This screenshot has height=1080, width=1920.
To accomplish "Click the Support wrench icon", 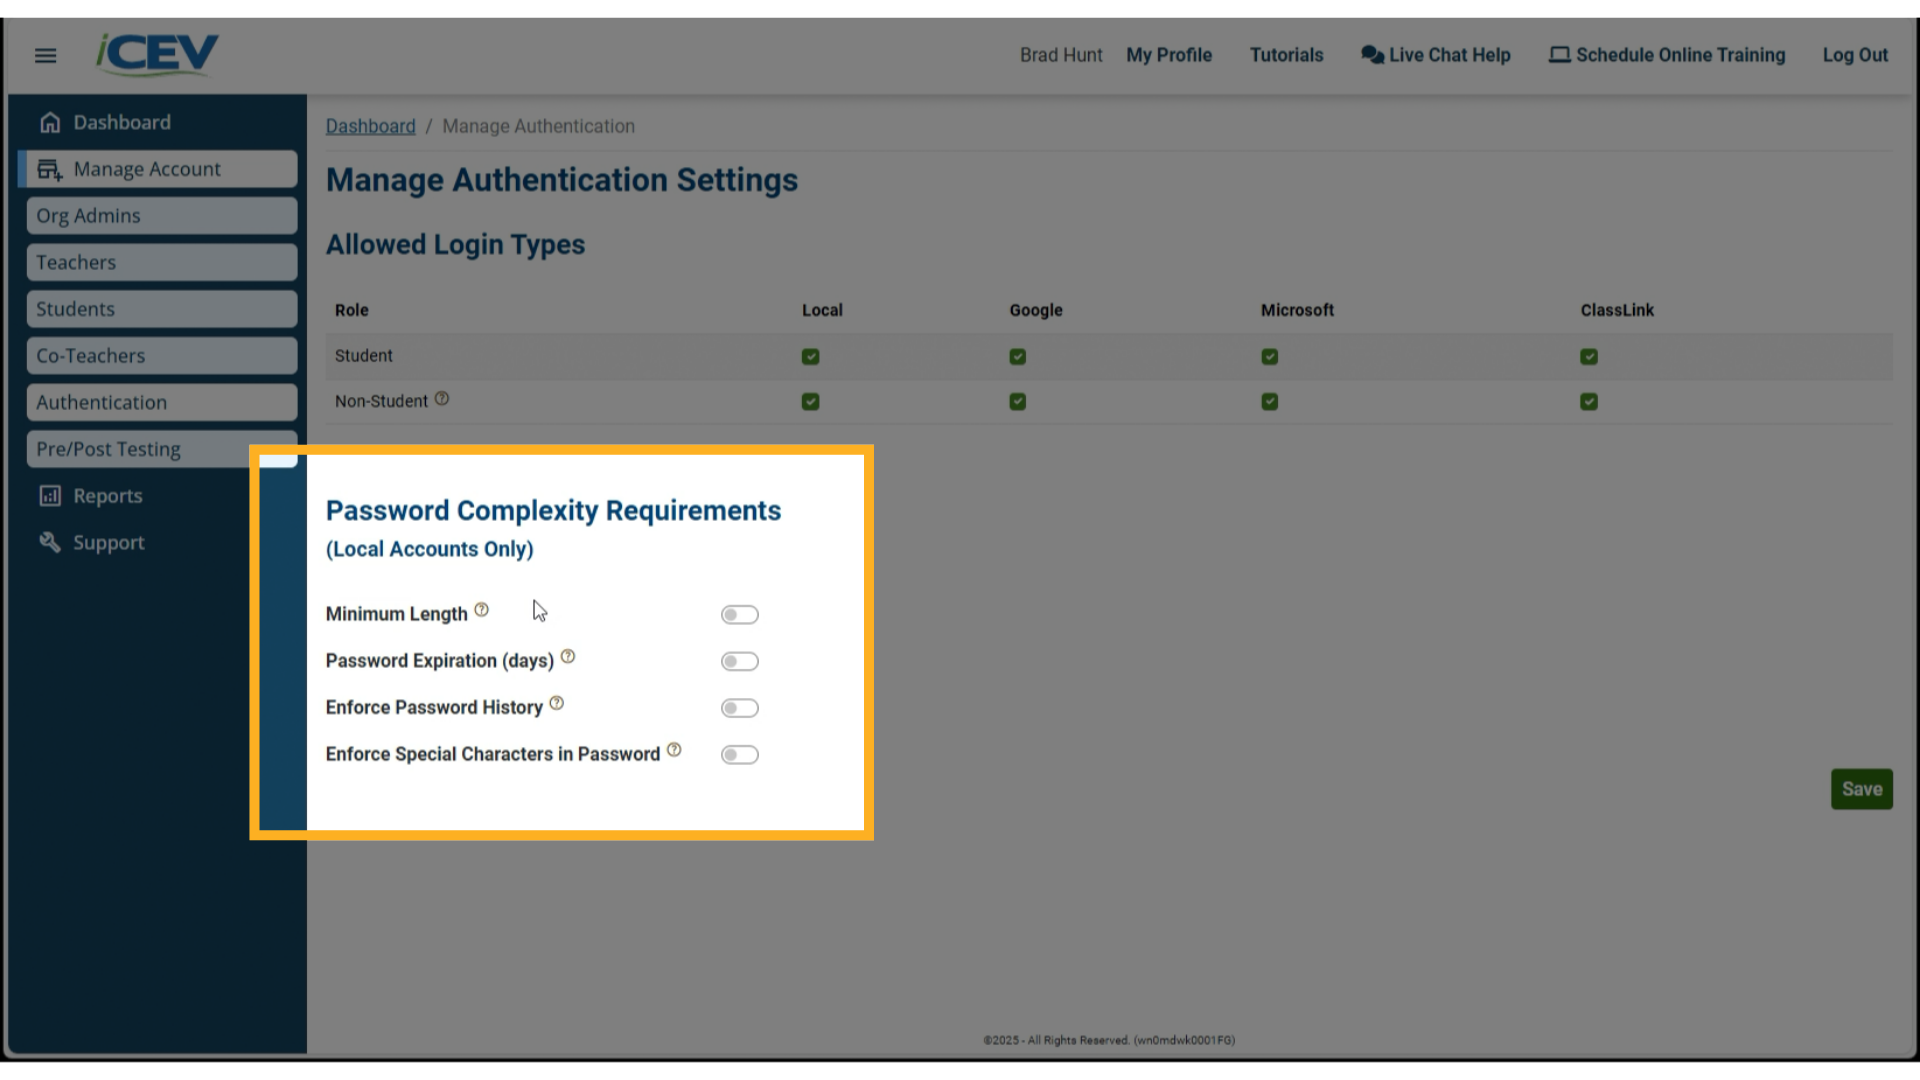I will pyautogui.click(x=50, y=542).
